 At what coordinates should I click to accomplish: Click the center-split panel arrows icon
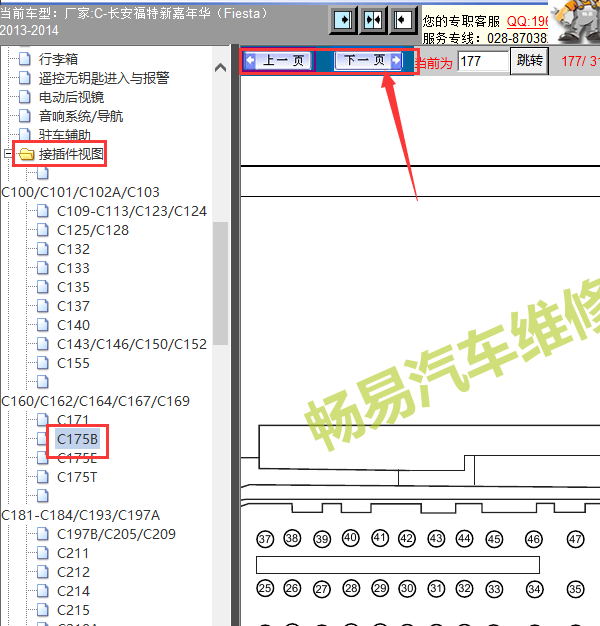click(373, 20)
